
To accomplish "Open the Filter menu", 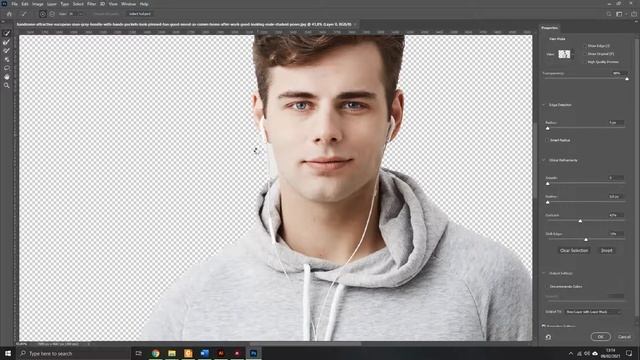I will tap(91, 4).
